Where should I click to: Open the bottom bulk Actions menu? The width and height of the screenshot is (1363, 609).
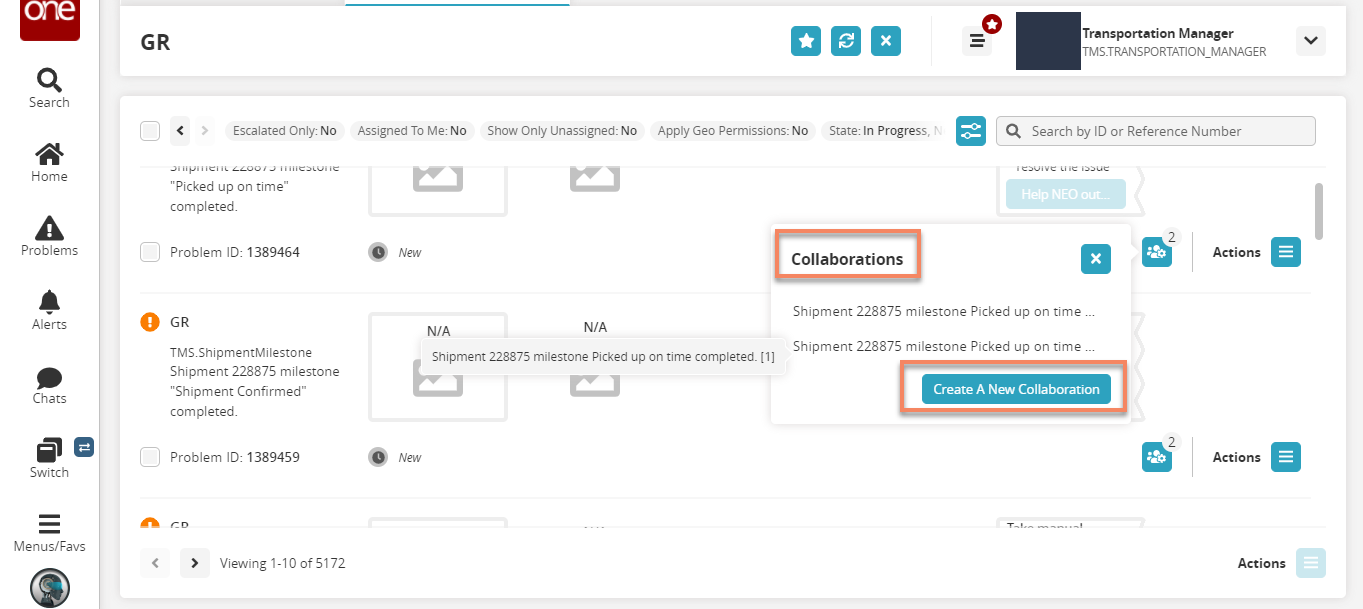[x=1311, y=563]
